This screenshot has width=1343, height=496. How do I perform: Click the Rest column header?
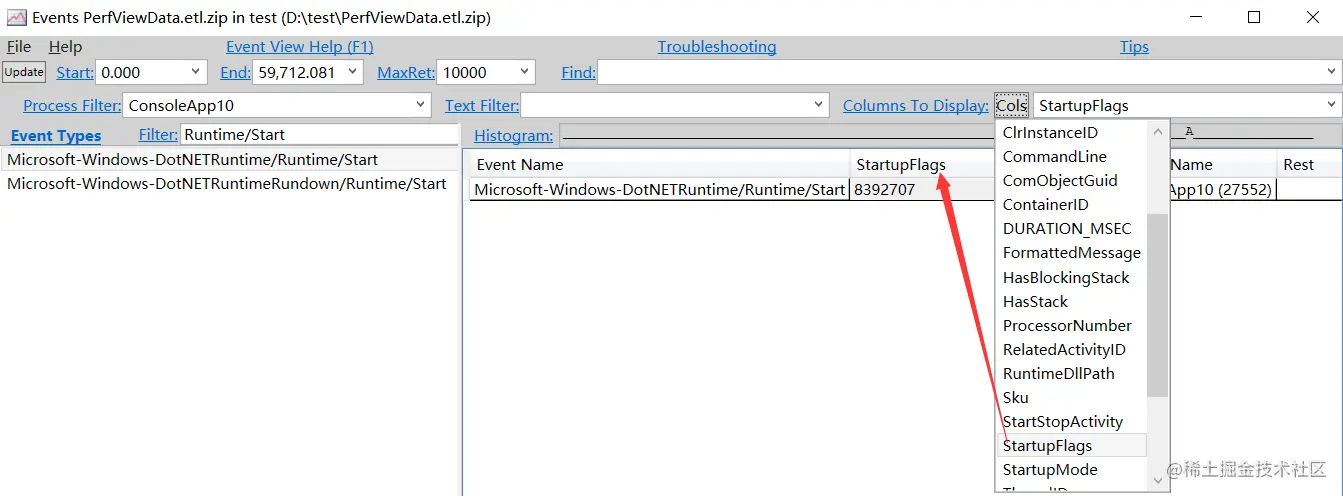[x=1309, y=165]
